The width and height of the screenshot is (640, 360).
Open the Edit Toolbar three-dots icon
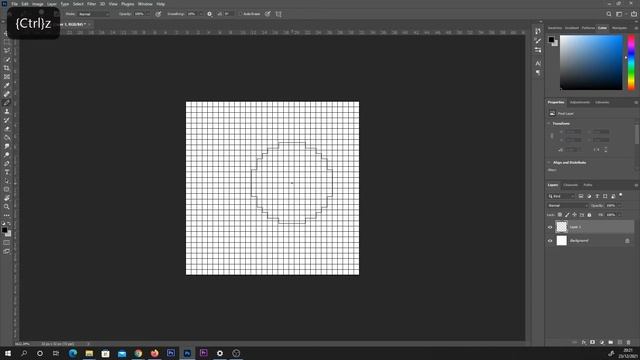[7, 215]
